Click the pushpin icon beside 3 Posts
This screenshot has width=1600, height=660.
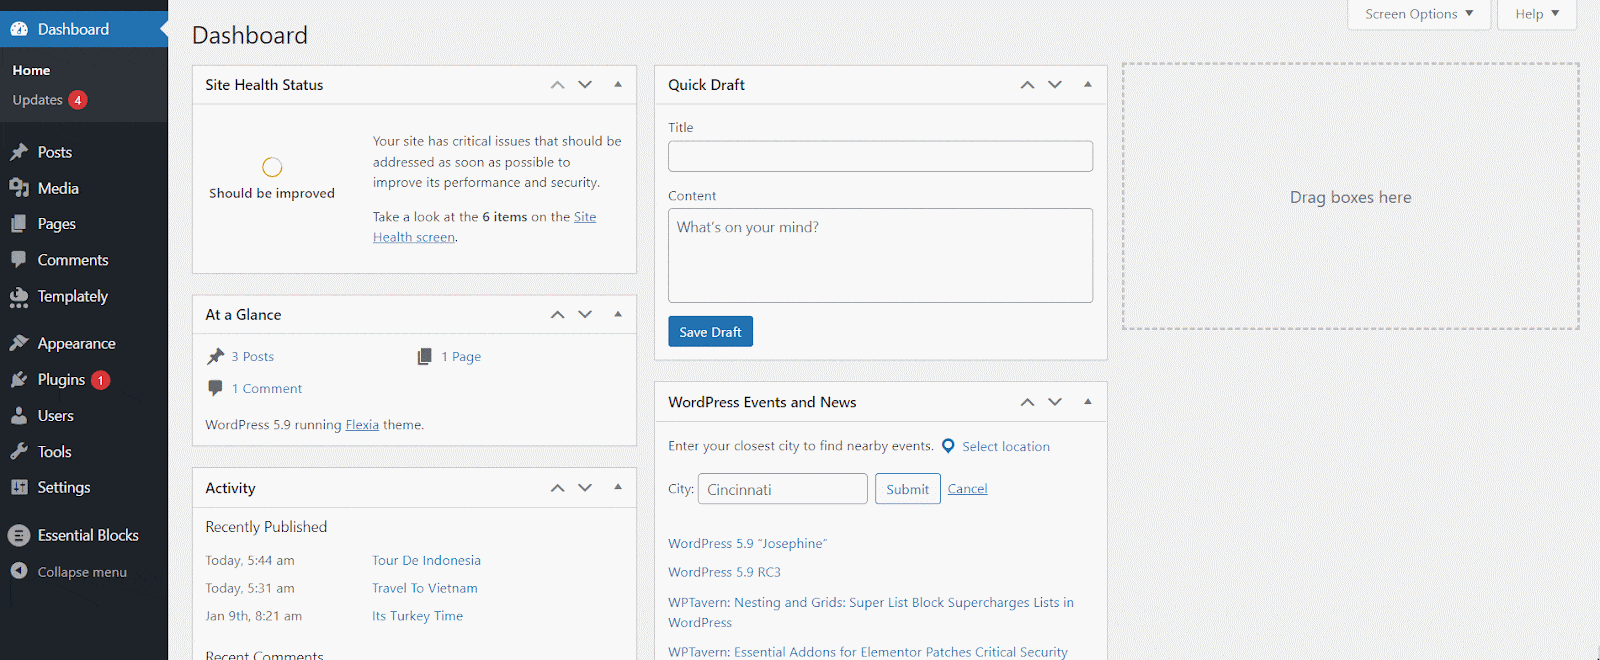(x=216, y=356)
